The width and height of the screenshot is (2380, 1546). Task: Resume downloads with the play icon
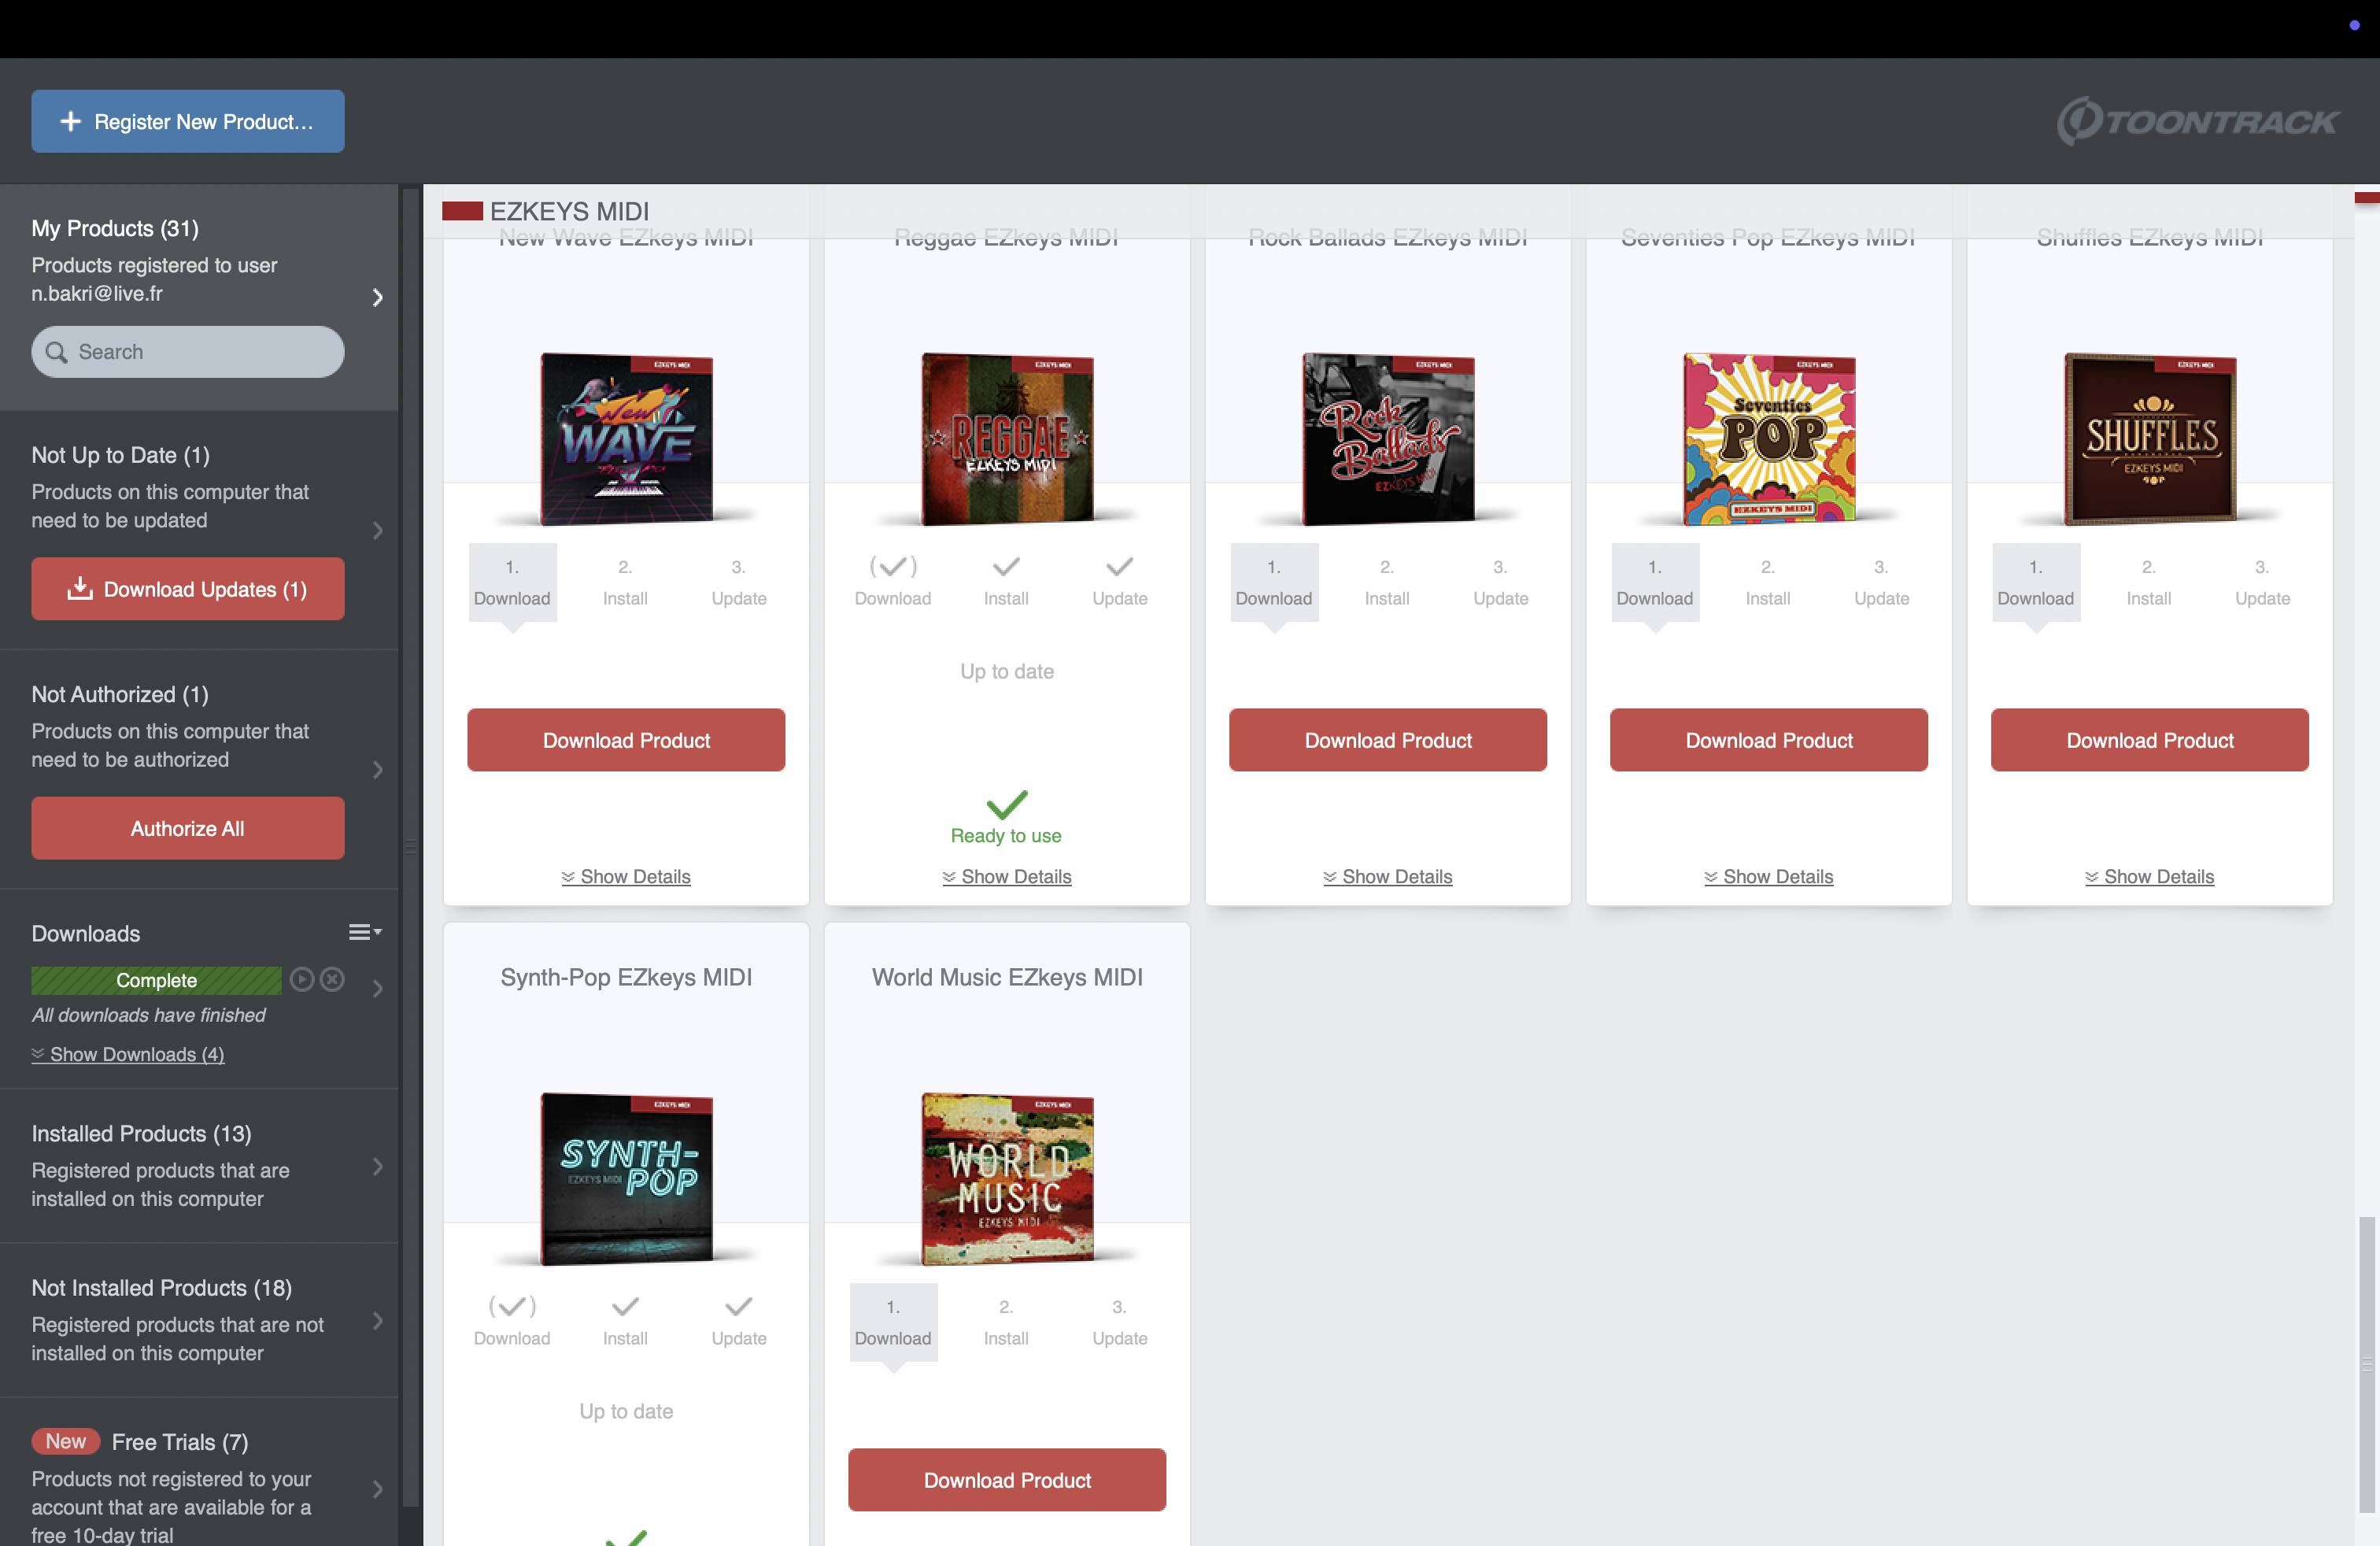tap(301, 979)
